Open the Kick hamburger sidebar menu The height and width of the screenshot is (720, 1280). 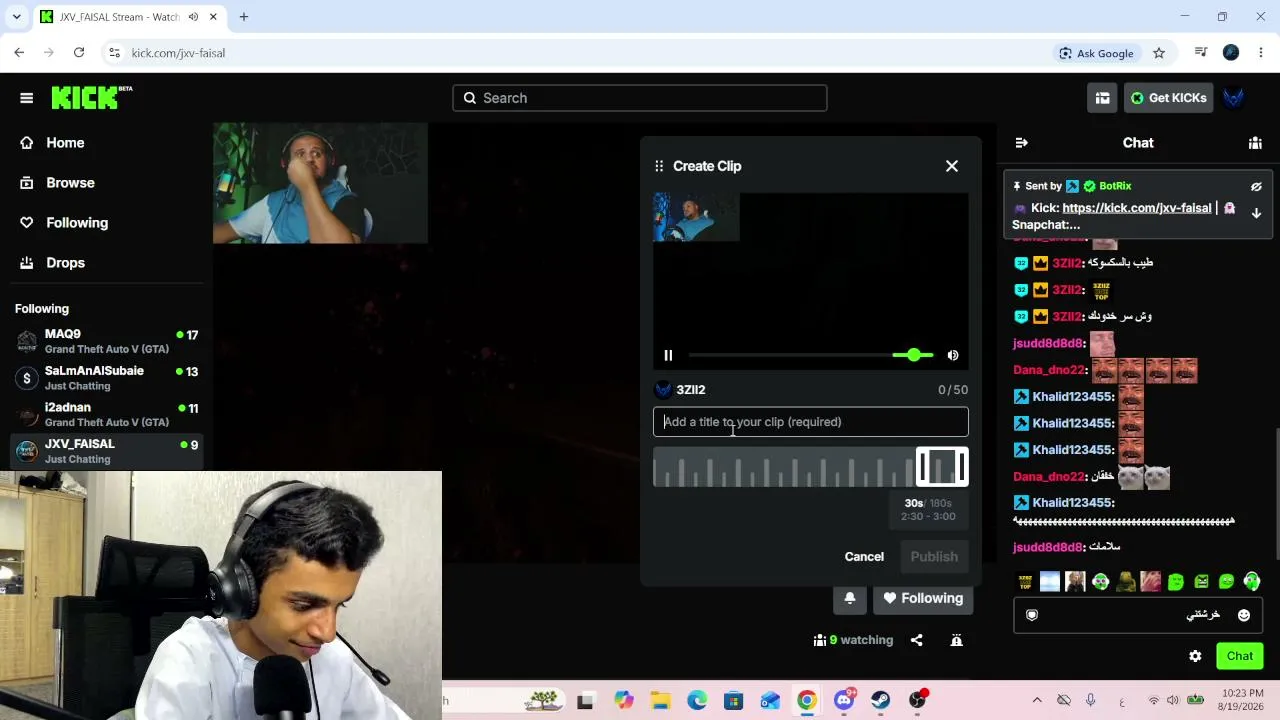point(27,98)
